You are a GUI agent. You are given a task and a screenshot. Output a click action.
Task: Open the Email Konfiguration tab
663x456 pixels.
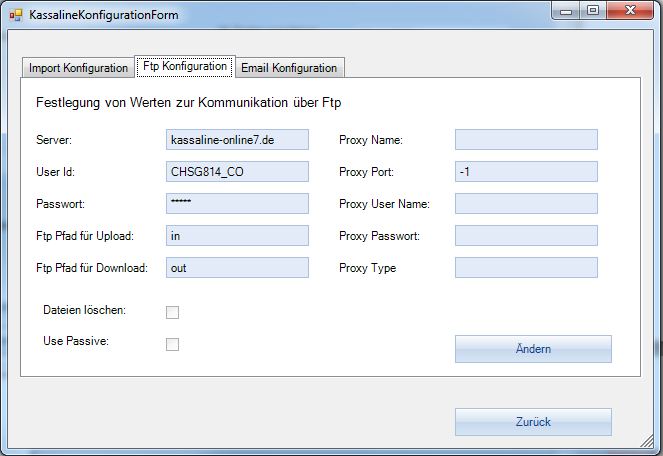click(x=289, y=68)
